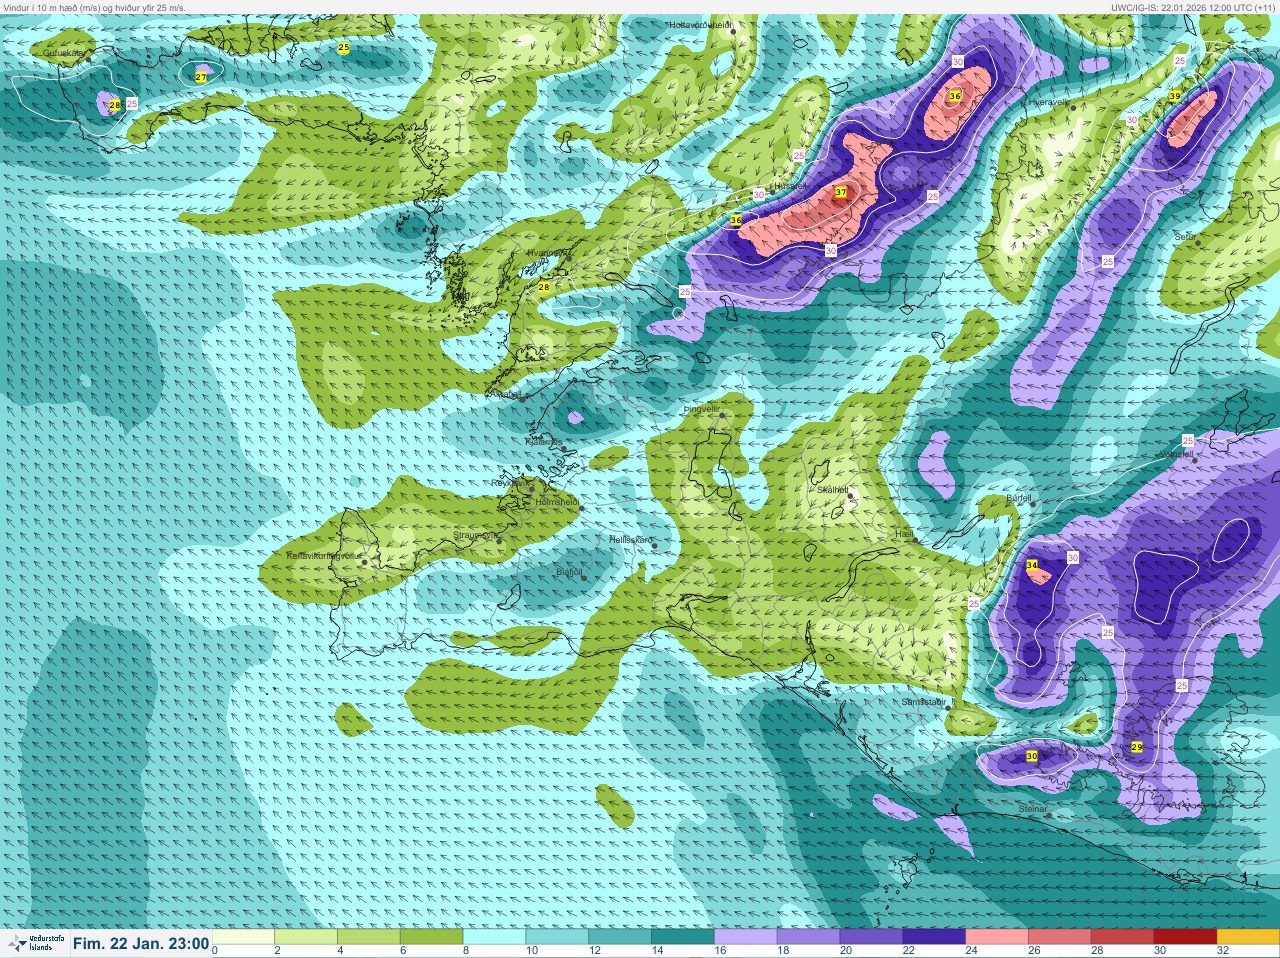Viewport: 1280px width, 958px height.
Task: Click the UWC/IG-IS model run label
Action: (1193, 7)
